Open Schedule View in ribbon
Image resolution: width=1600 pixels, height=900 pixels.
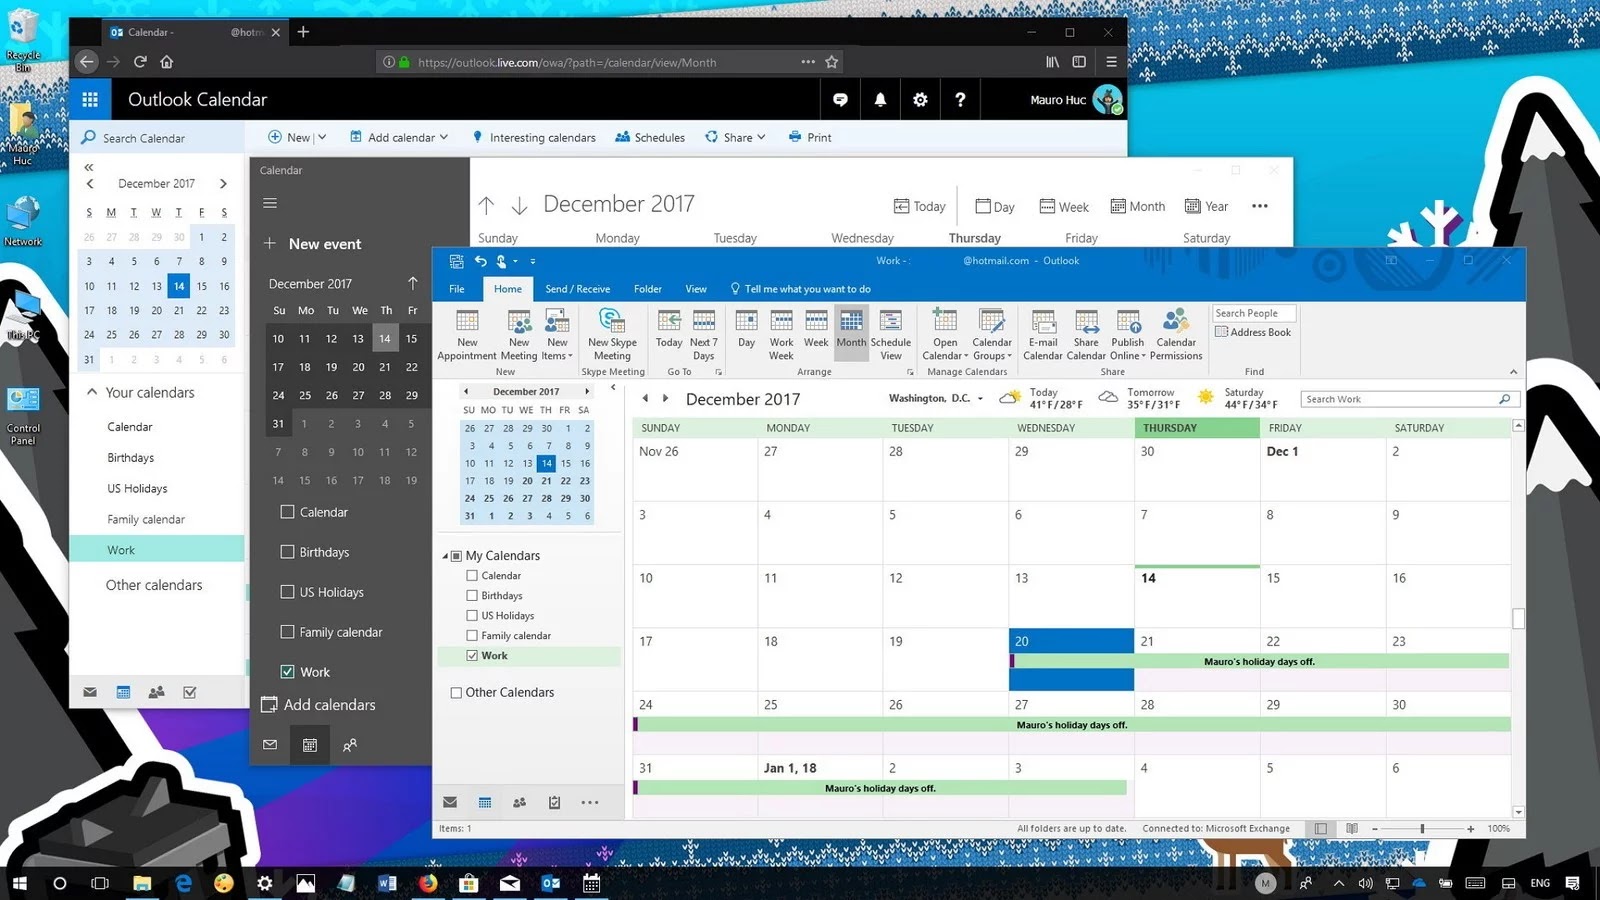pyautogui.click(x=890, y=334)
